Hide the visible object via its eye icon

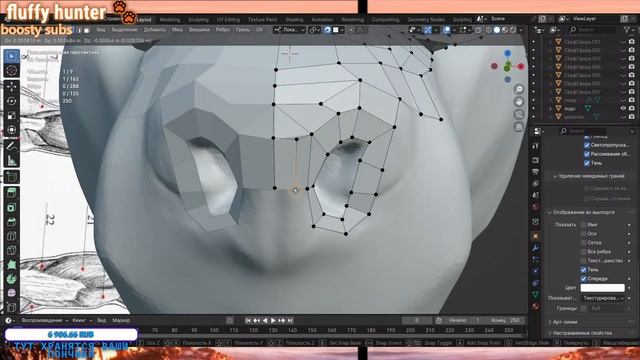point(623,108)
